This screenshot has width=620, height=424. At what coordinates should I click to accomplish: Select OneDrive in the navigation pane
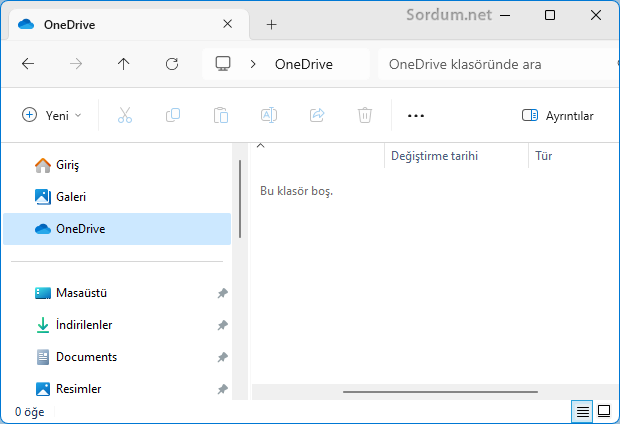click(117, 229)
